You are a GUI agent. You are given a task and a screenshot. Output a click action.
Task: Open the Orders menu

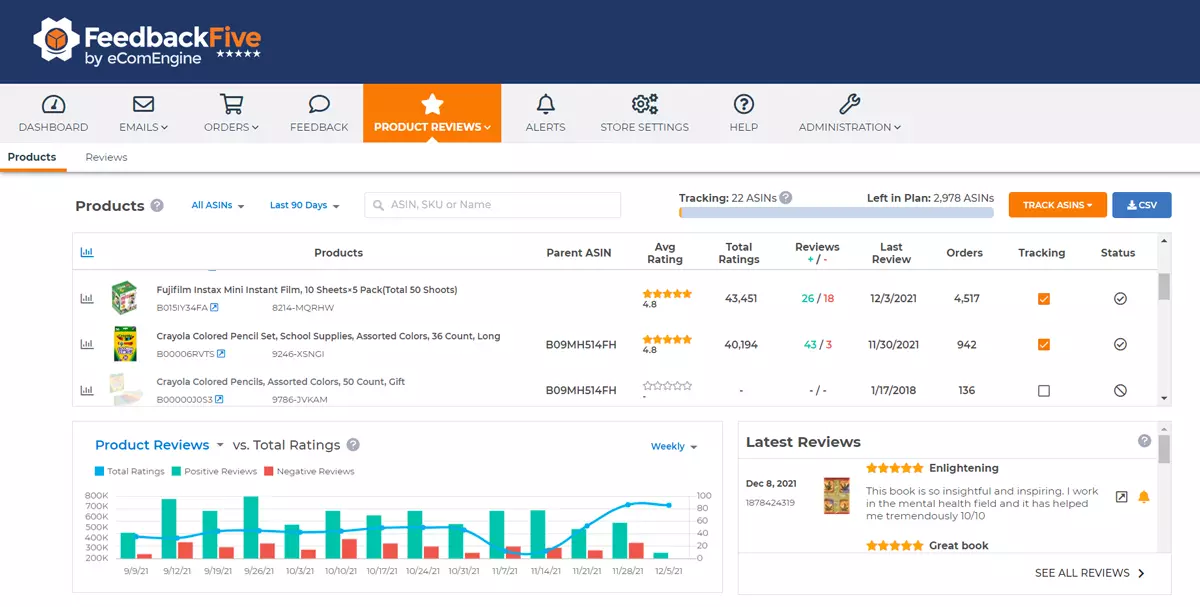(231, 113)
